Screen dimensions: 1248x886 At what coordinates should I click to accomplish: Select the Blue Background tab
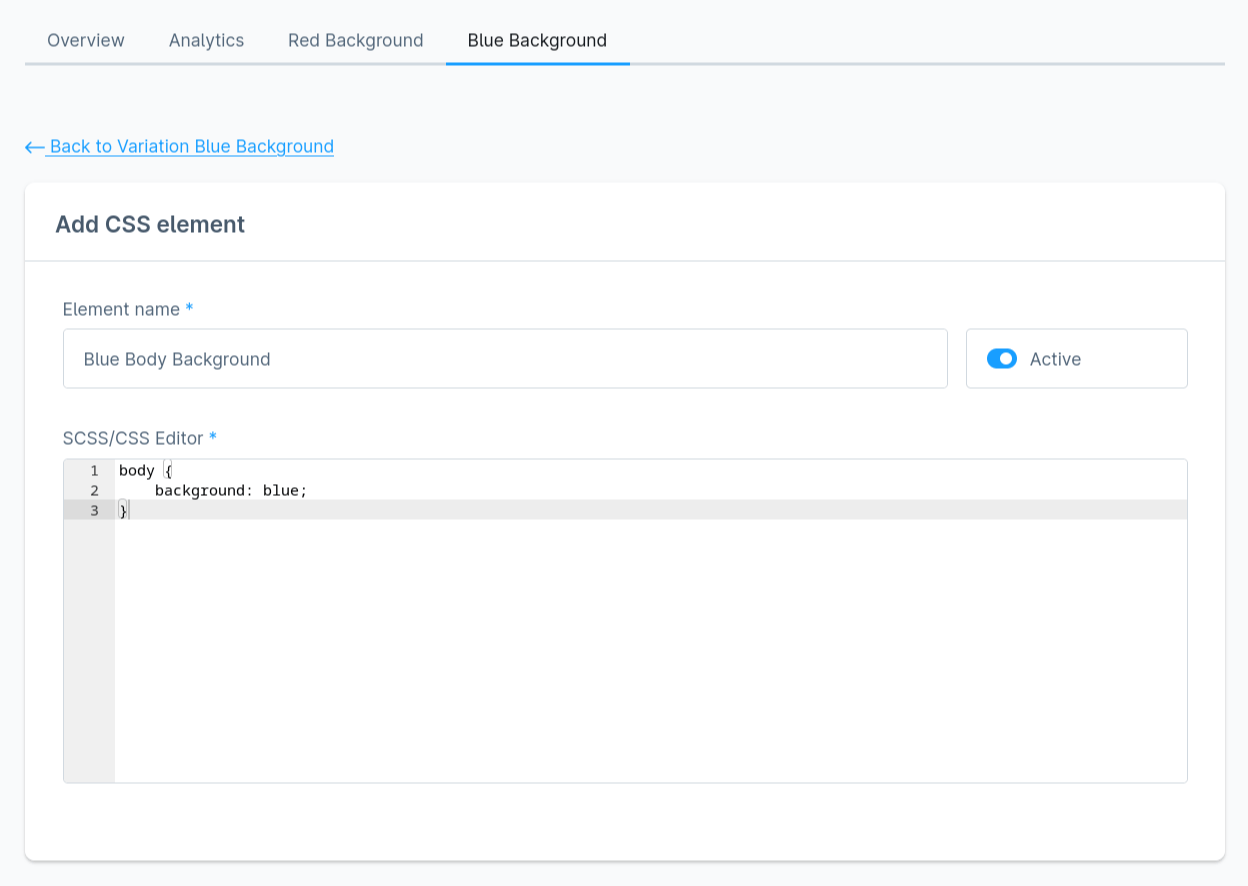coord(537,40)
